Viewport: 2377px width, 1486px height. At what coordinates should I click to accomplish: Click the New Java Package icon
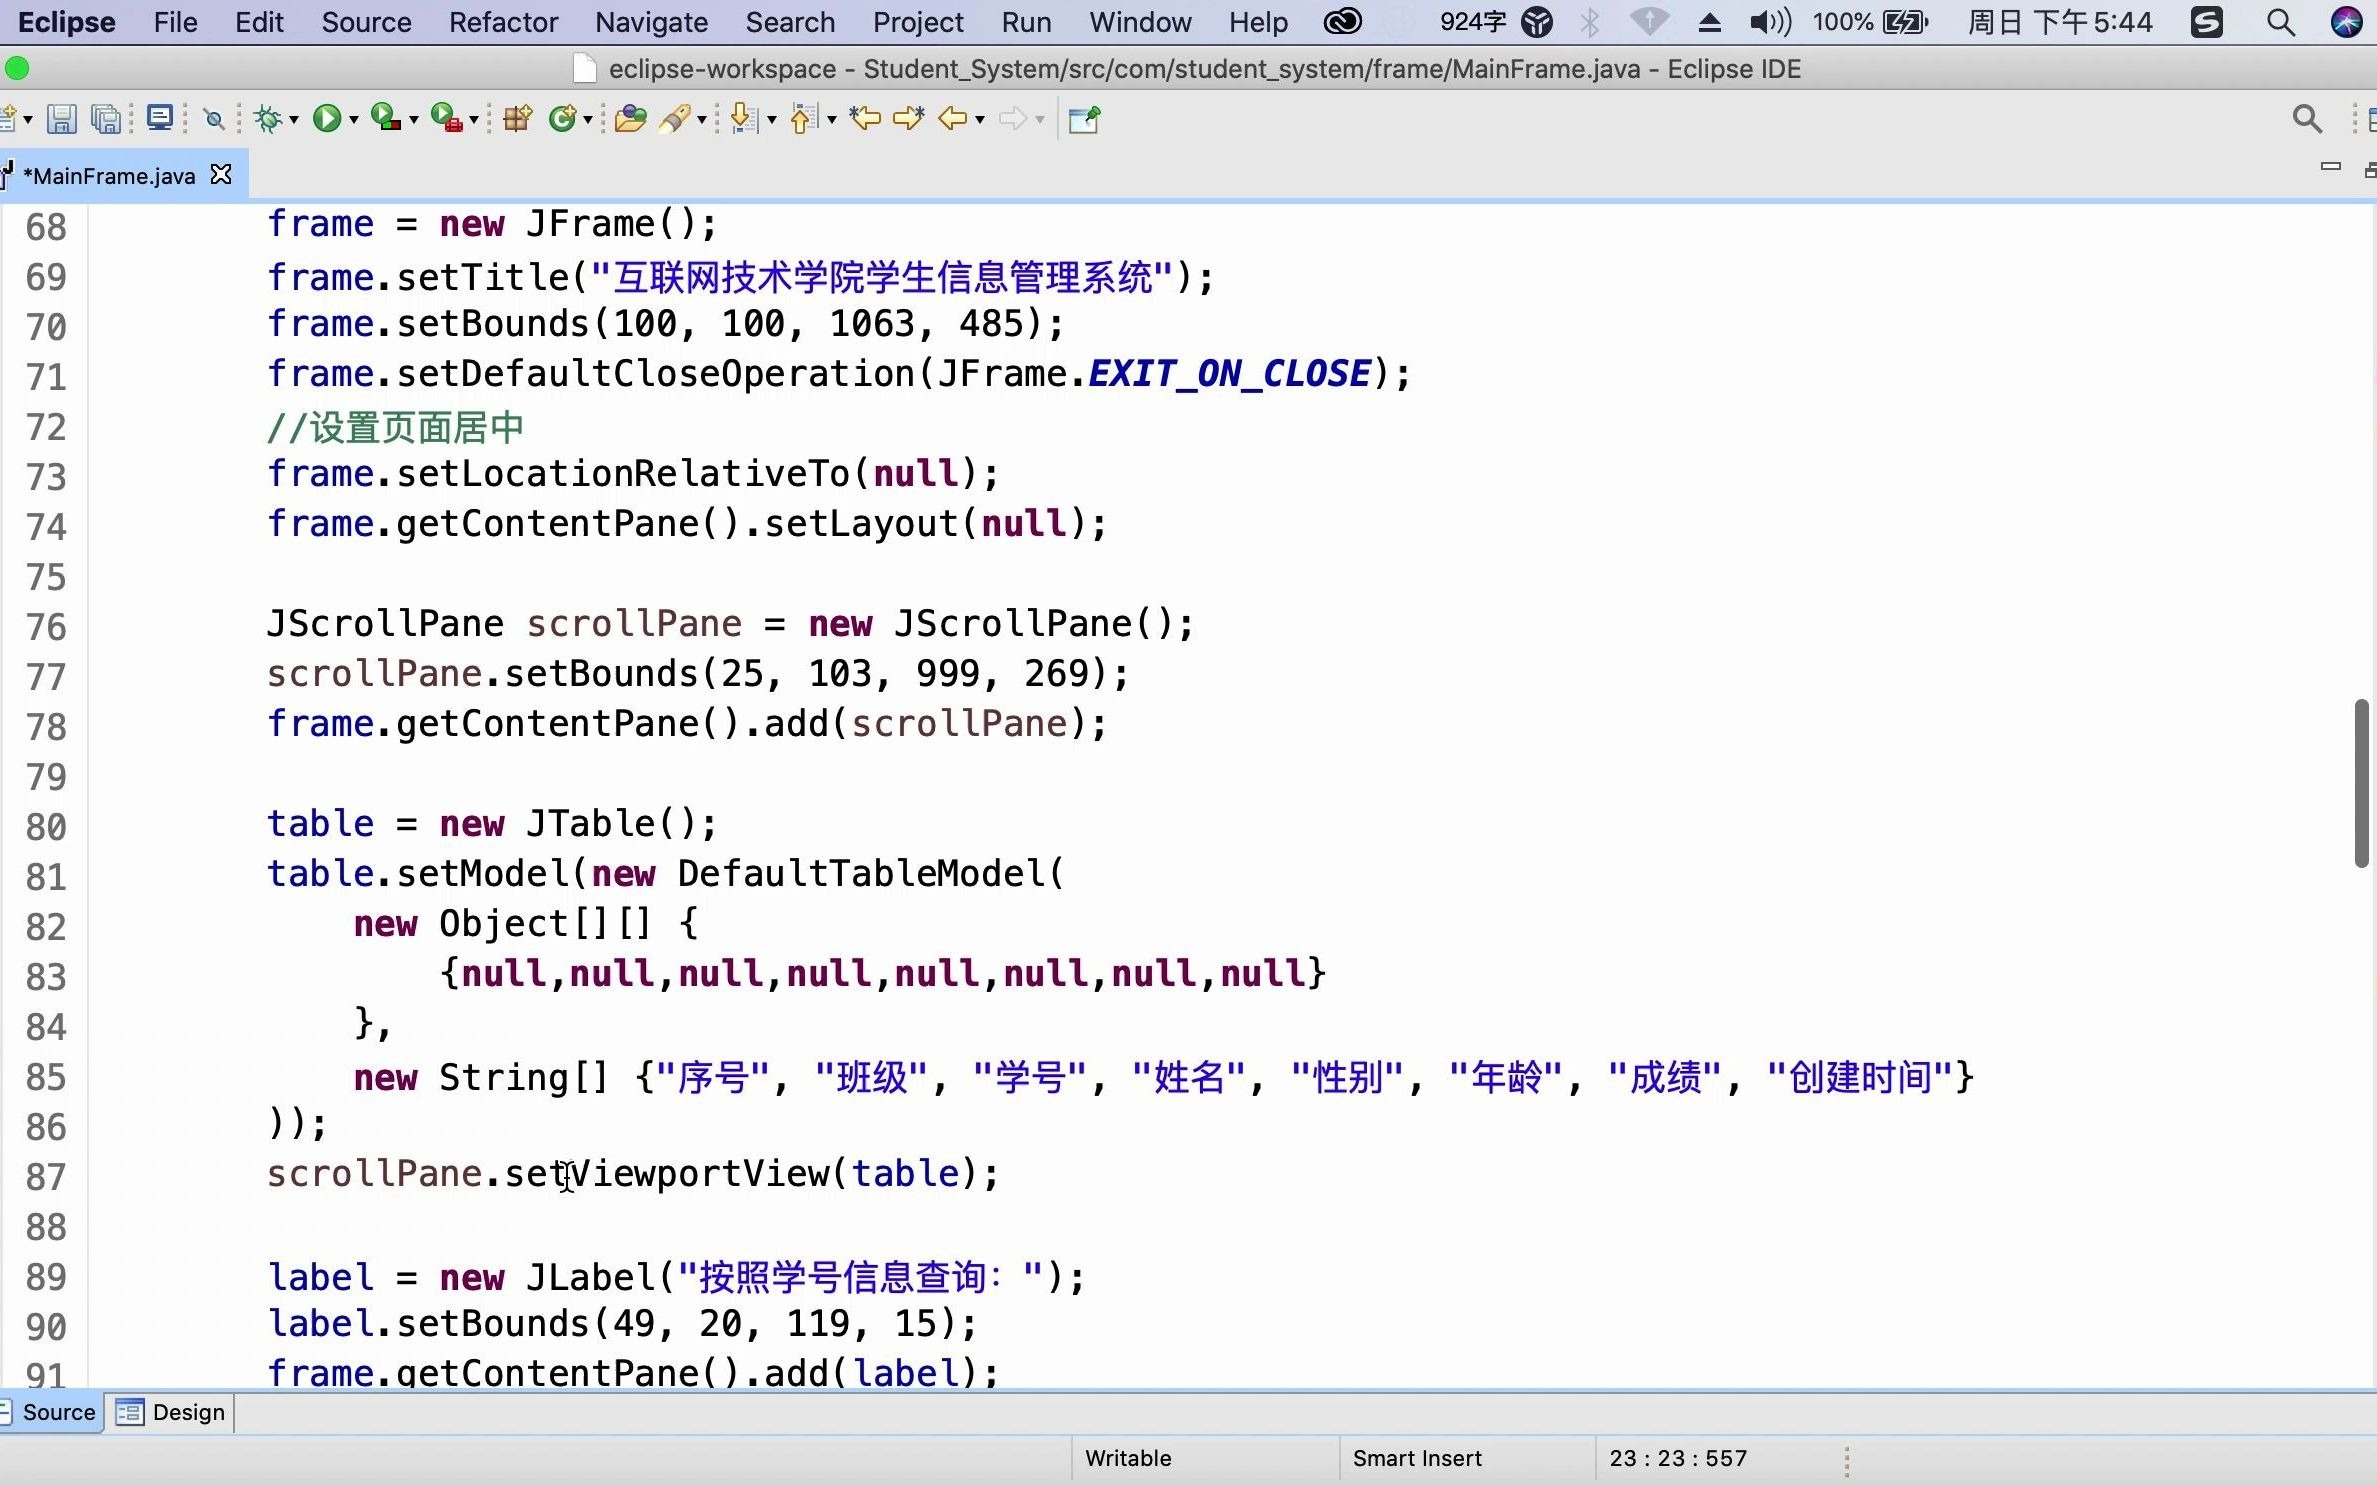point(517,119)
